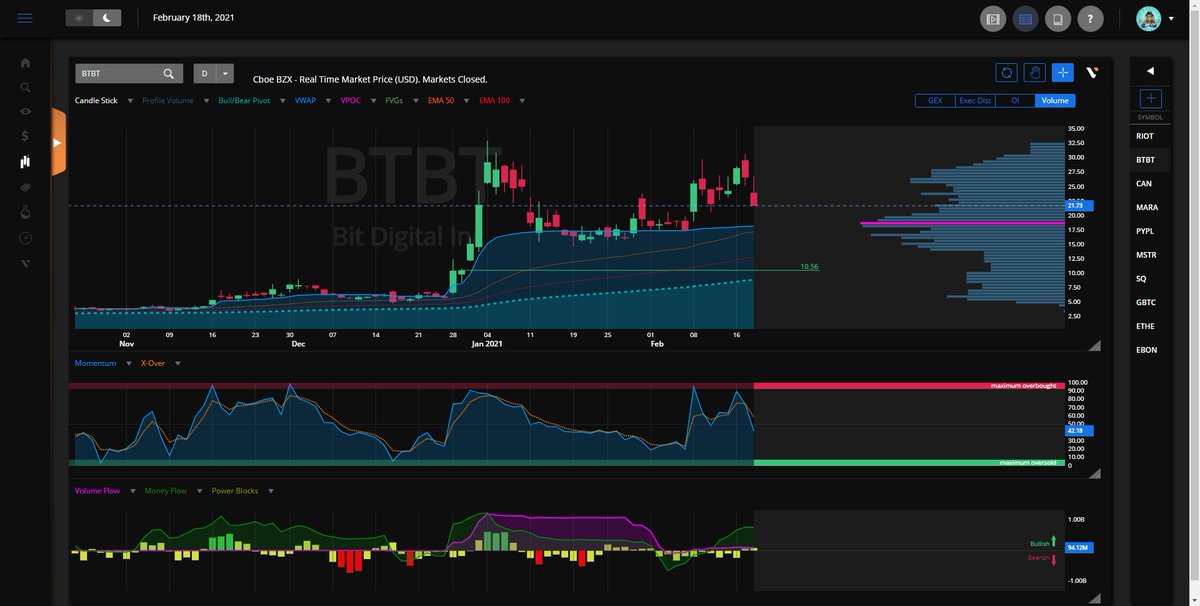Switch to Exec Dist tab
The image size is (1200, 606).
pyautogui.click(x=975, y=100)
